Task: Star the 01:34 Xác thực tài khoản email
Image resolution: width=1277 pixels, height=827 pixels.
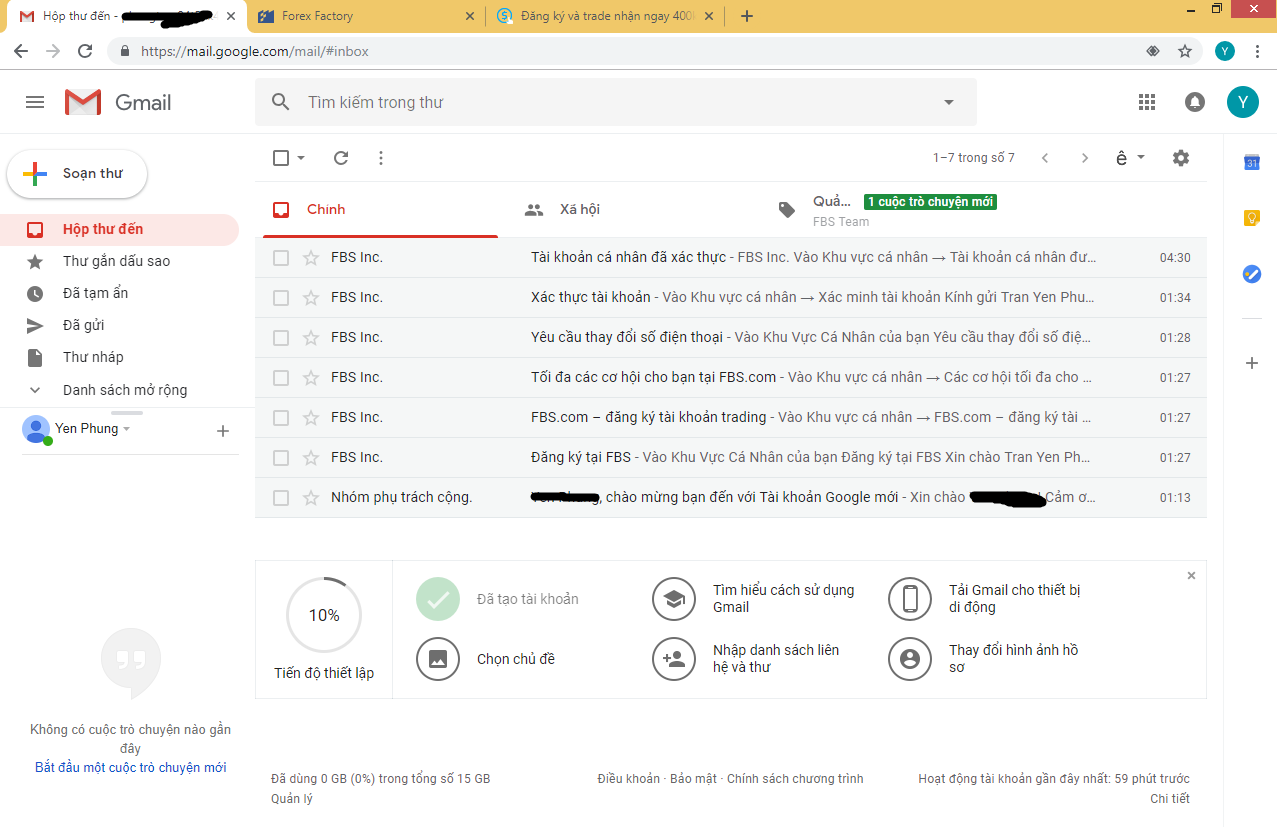Action: point(311,297)
